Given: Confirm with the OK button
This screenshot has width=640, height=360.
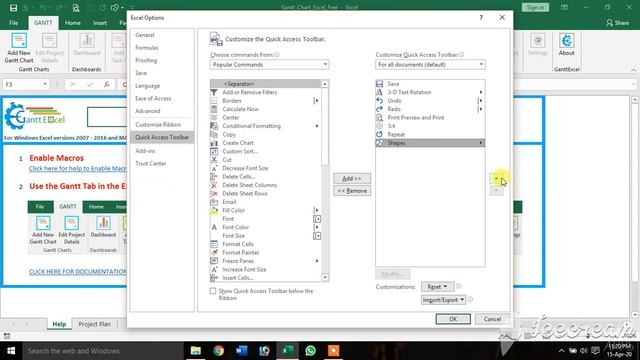Looking at the screenshot, I should tap(453, 319).
